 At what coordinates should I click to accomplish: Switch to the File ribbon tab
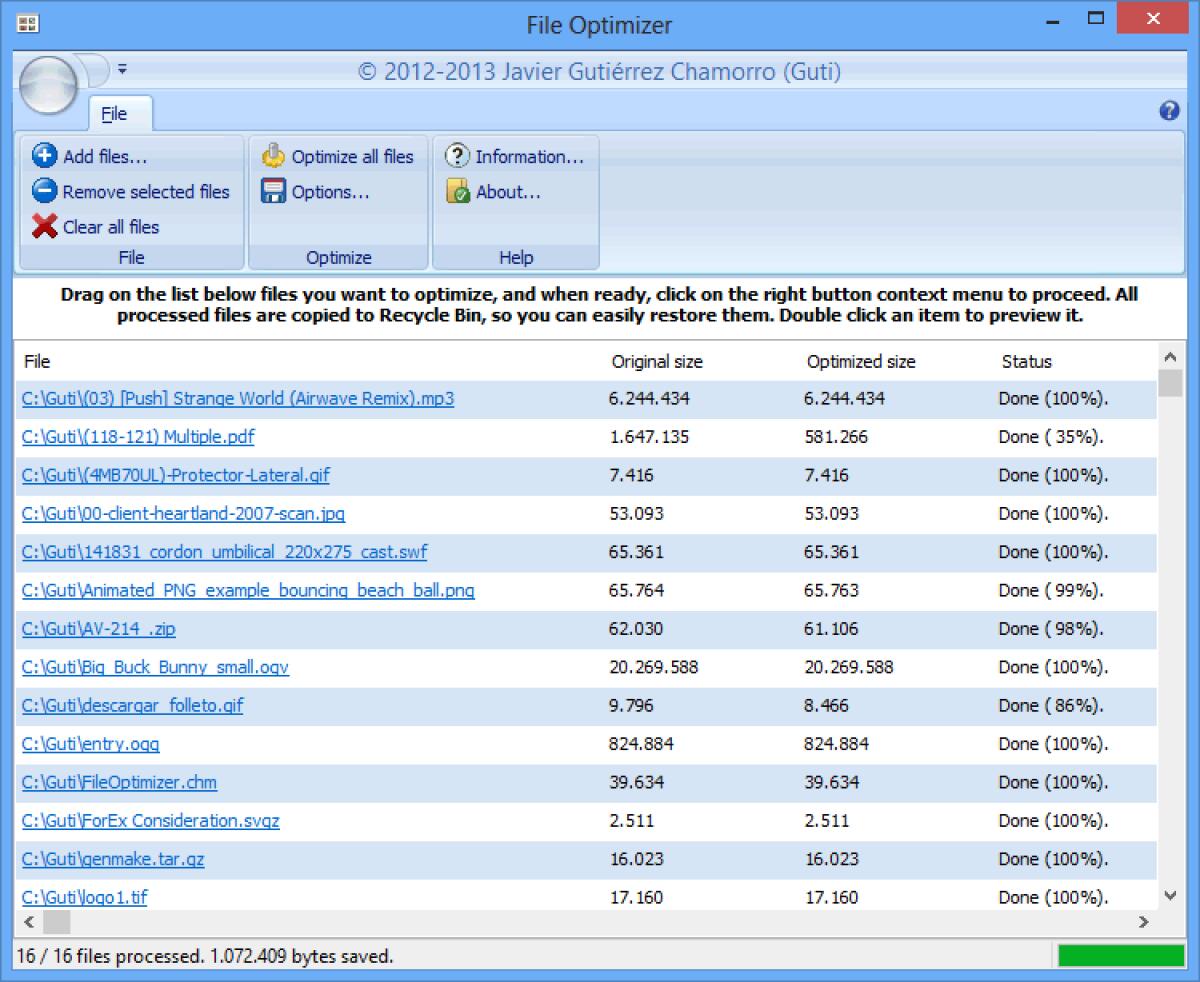point(119,113)
